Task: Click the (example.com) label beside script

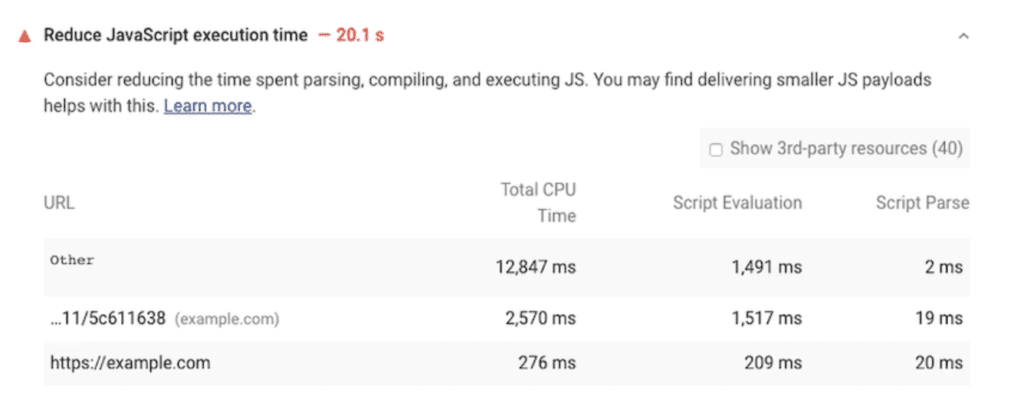Action: [227, 319]
